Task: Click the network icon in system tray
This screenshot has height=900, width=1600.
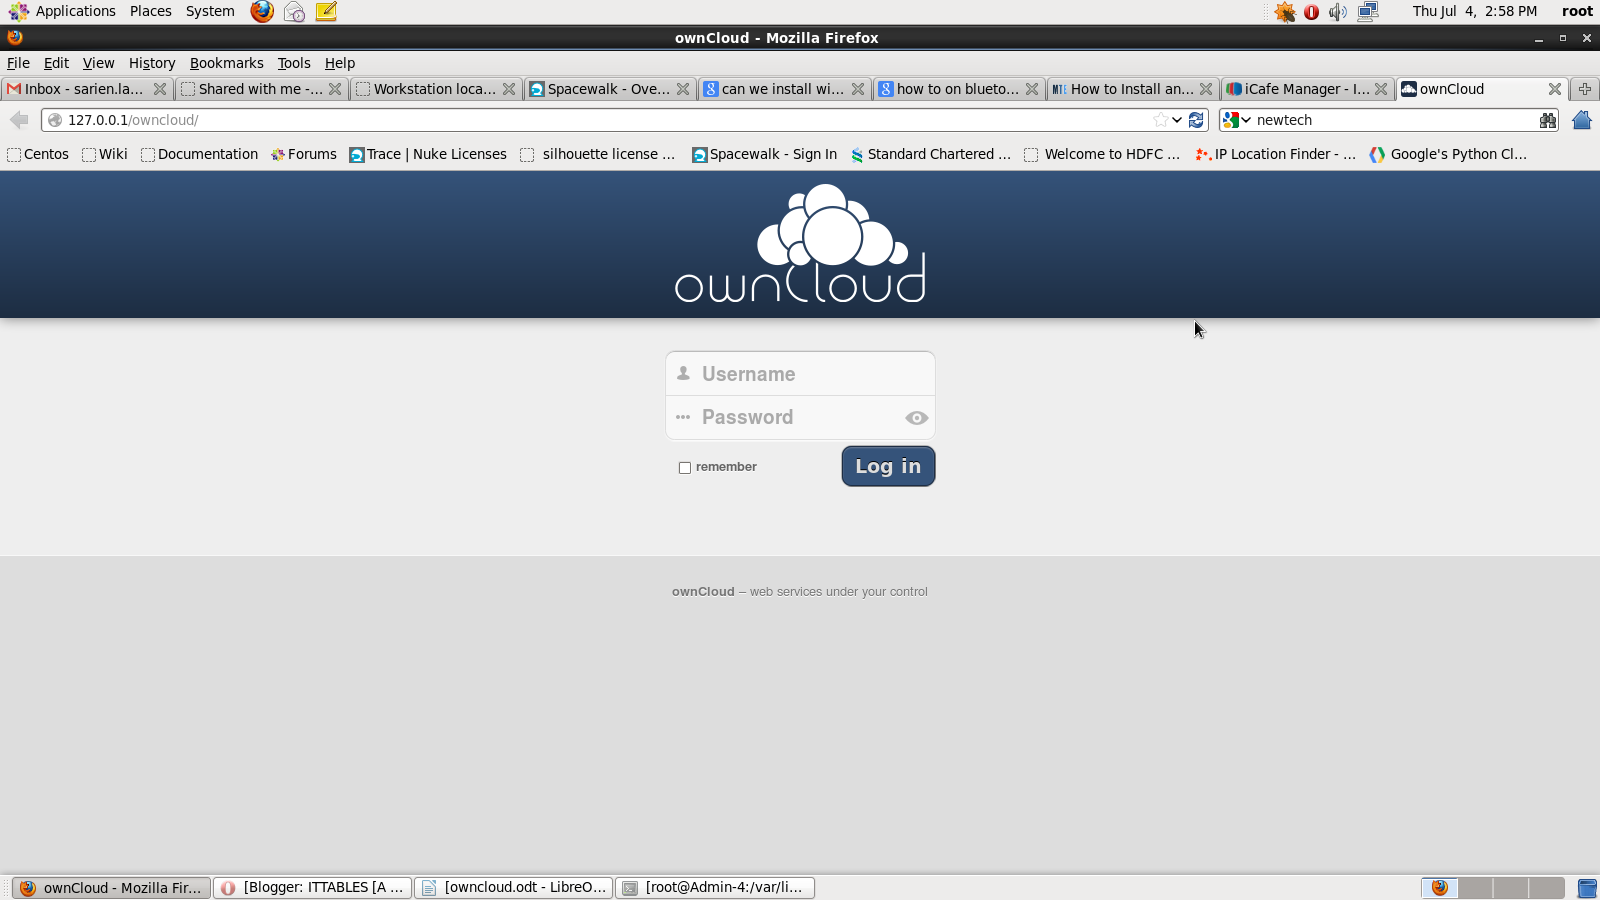Action: [1368, 11]
